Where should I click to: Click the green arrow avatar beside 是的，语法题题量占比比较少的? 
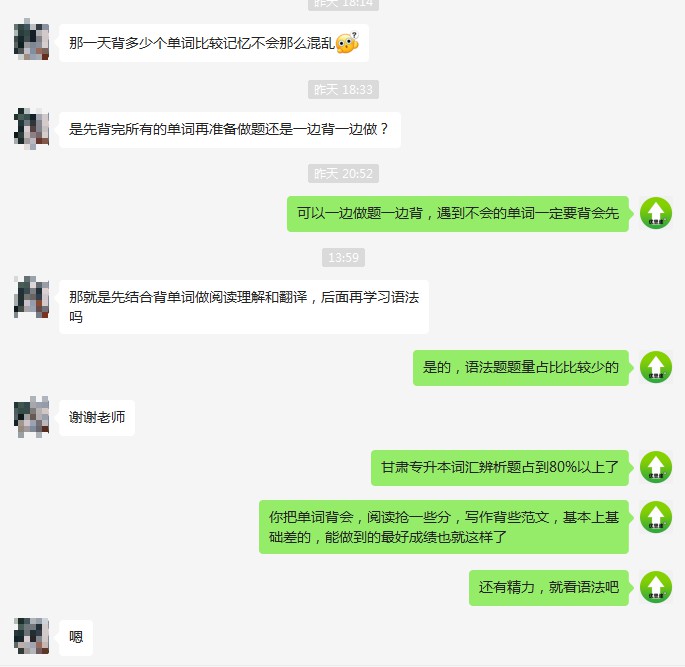click(656, 367)
